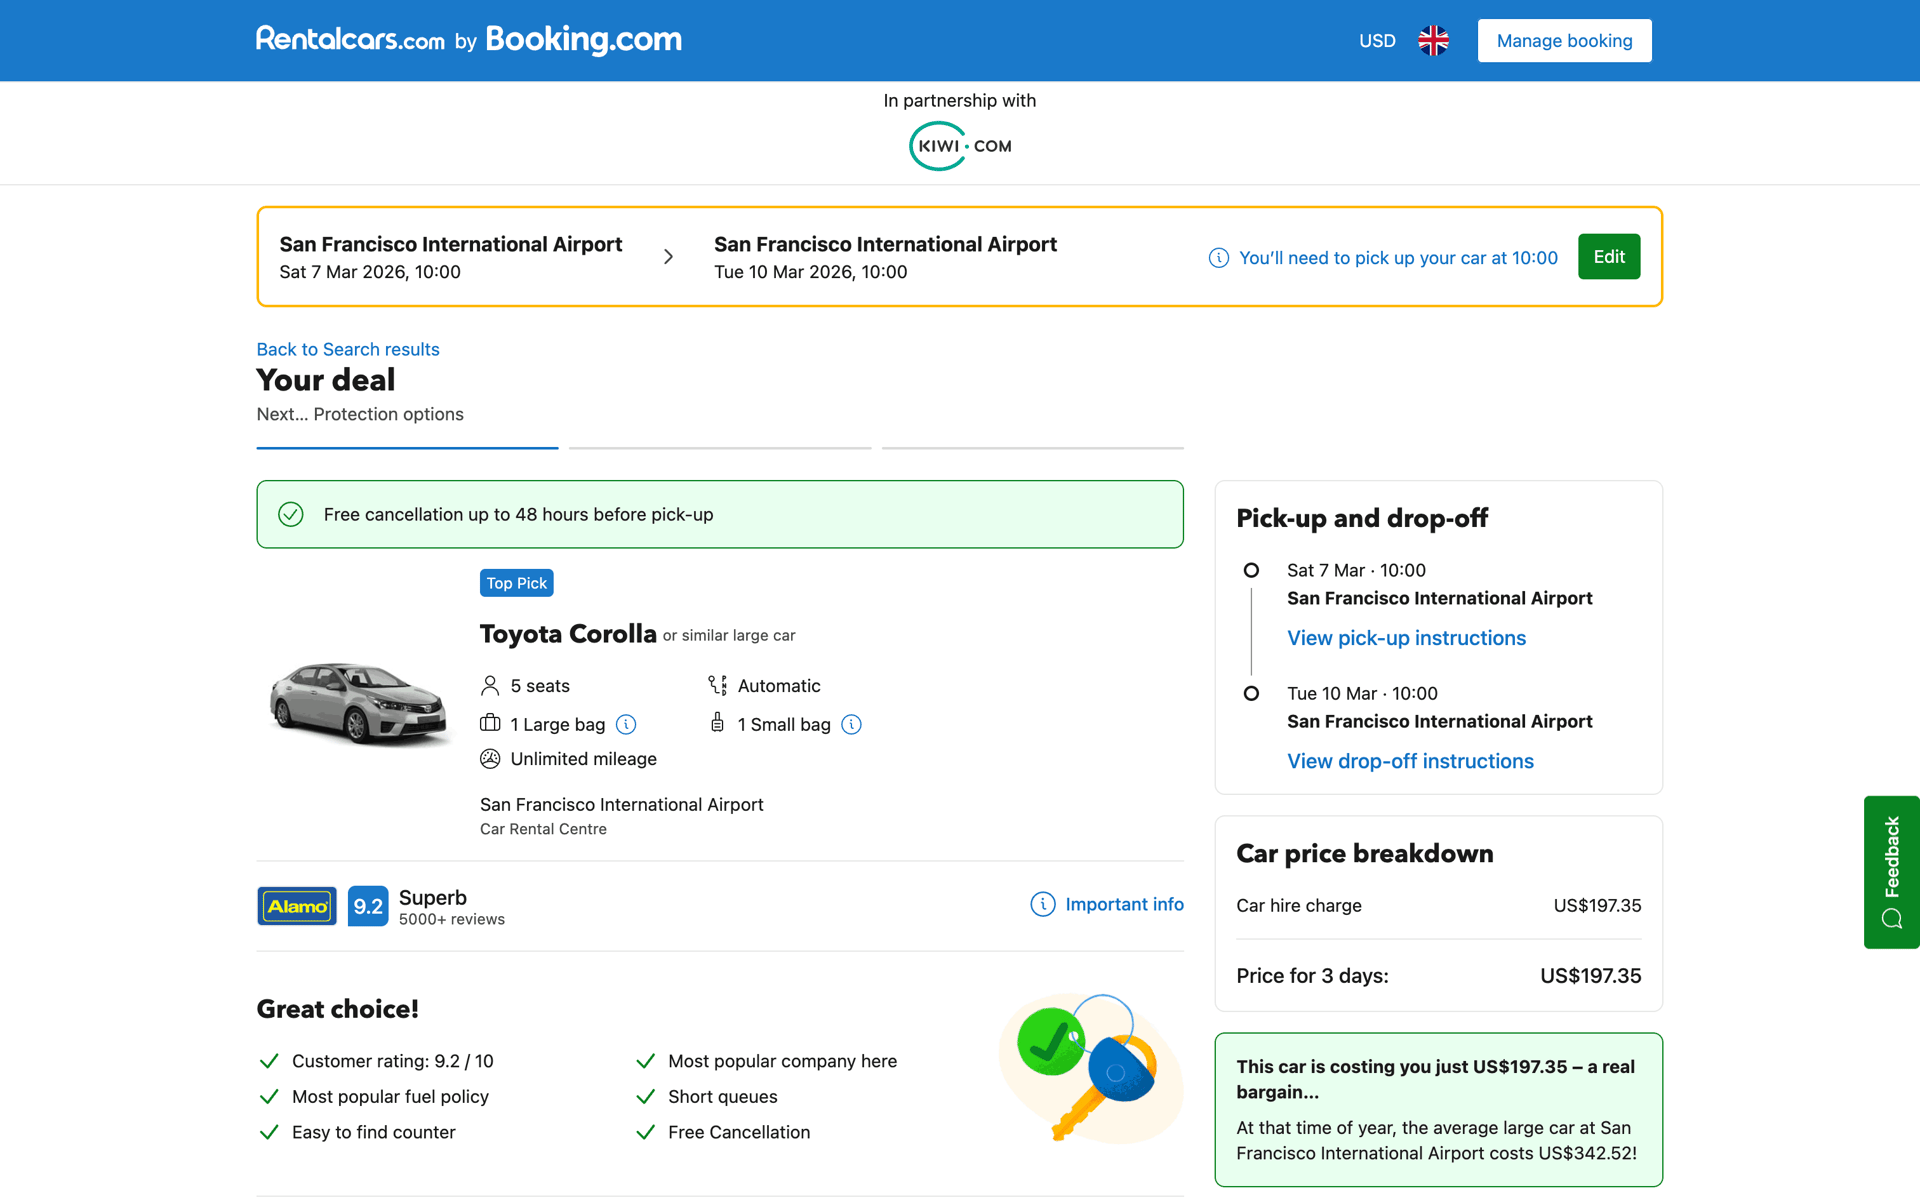The height and width of the screenshot is (1200, 1920).
Task: Click the Automatic gearbox icon
Action: (x=717, y=685)
